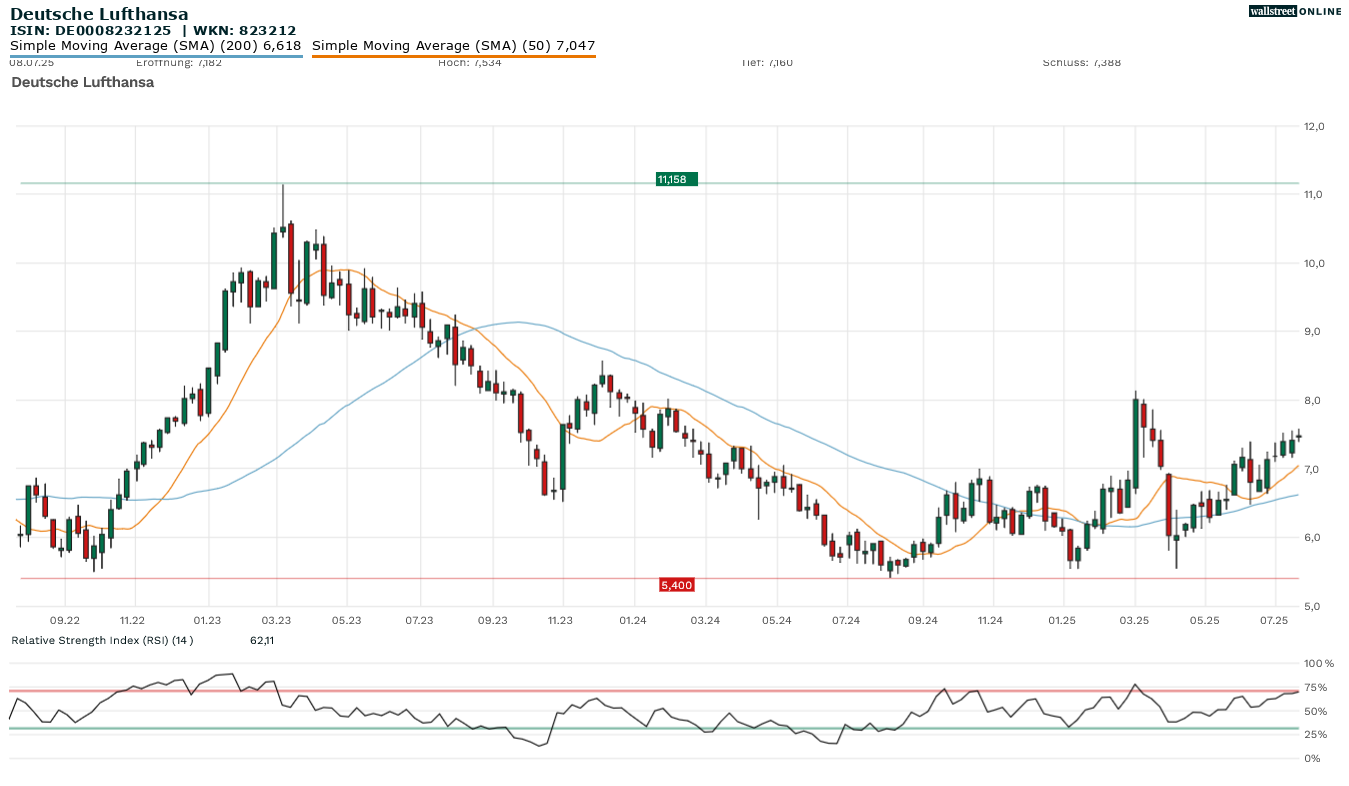Click the 100 % RSI axis label

click(x=1319, y=663)
